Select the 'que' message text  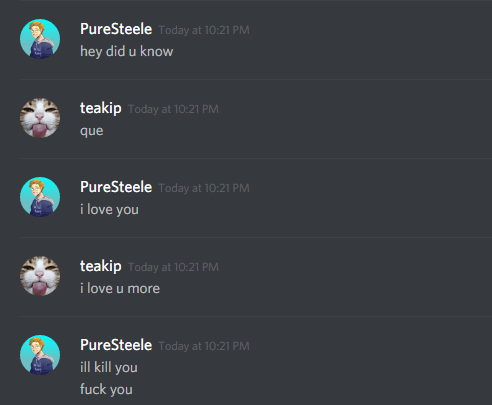(92, 131)
